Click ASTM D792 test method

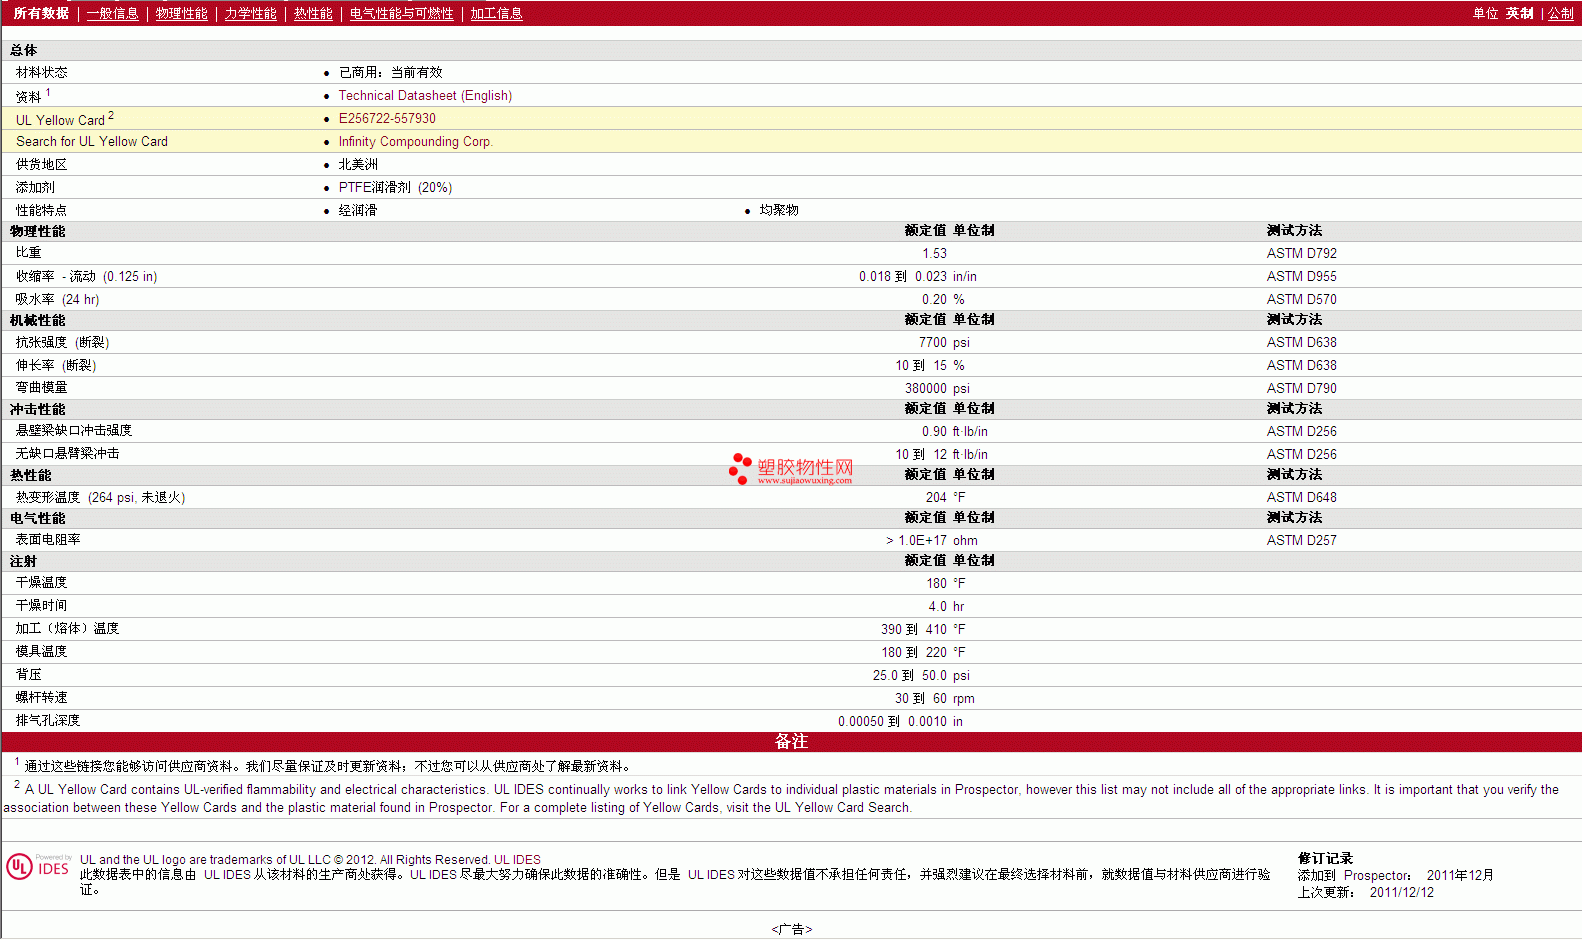click(1301, 253)
